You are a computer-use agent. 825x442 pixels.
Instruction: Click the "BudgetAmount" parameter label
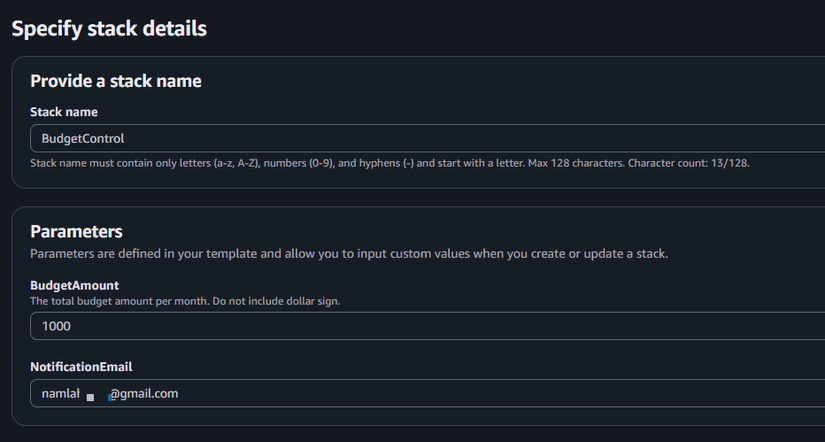(x=75, y=285)
